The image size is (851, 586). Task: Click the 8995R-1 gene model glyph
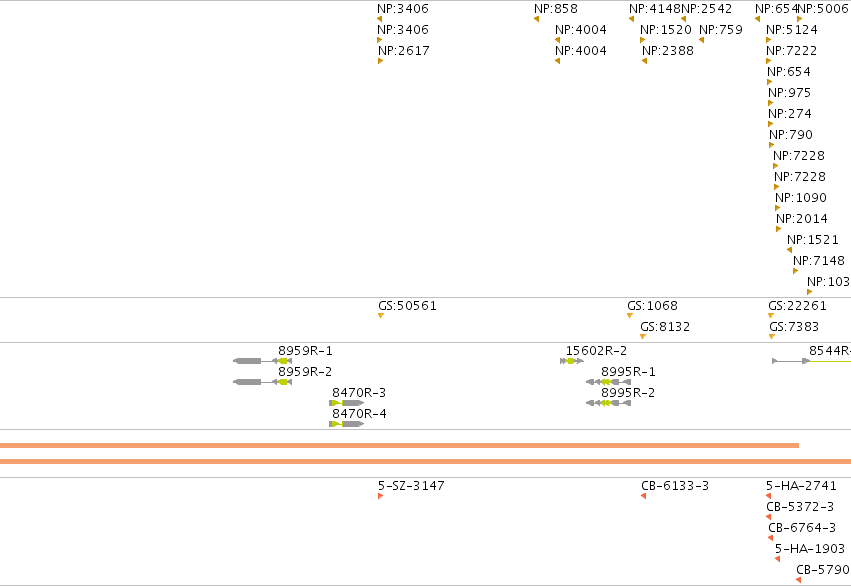tap(608, 382)
